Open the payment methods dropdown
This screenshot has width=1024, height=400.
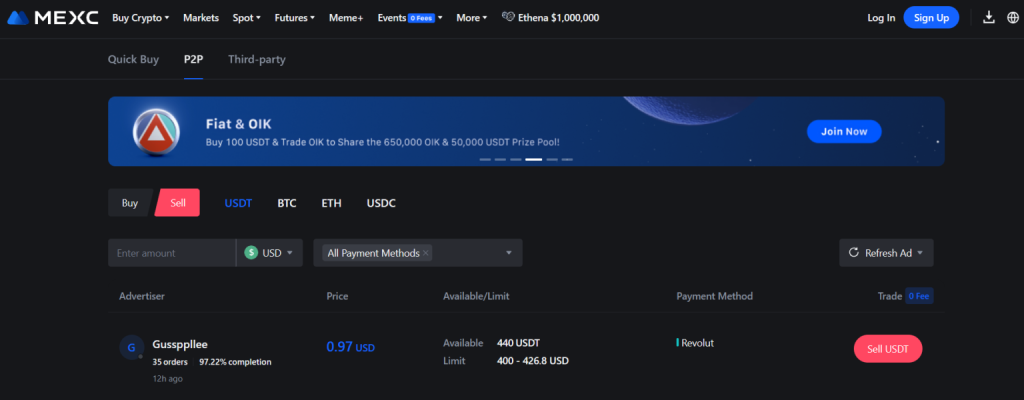[508, 253]
